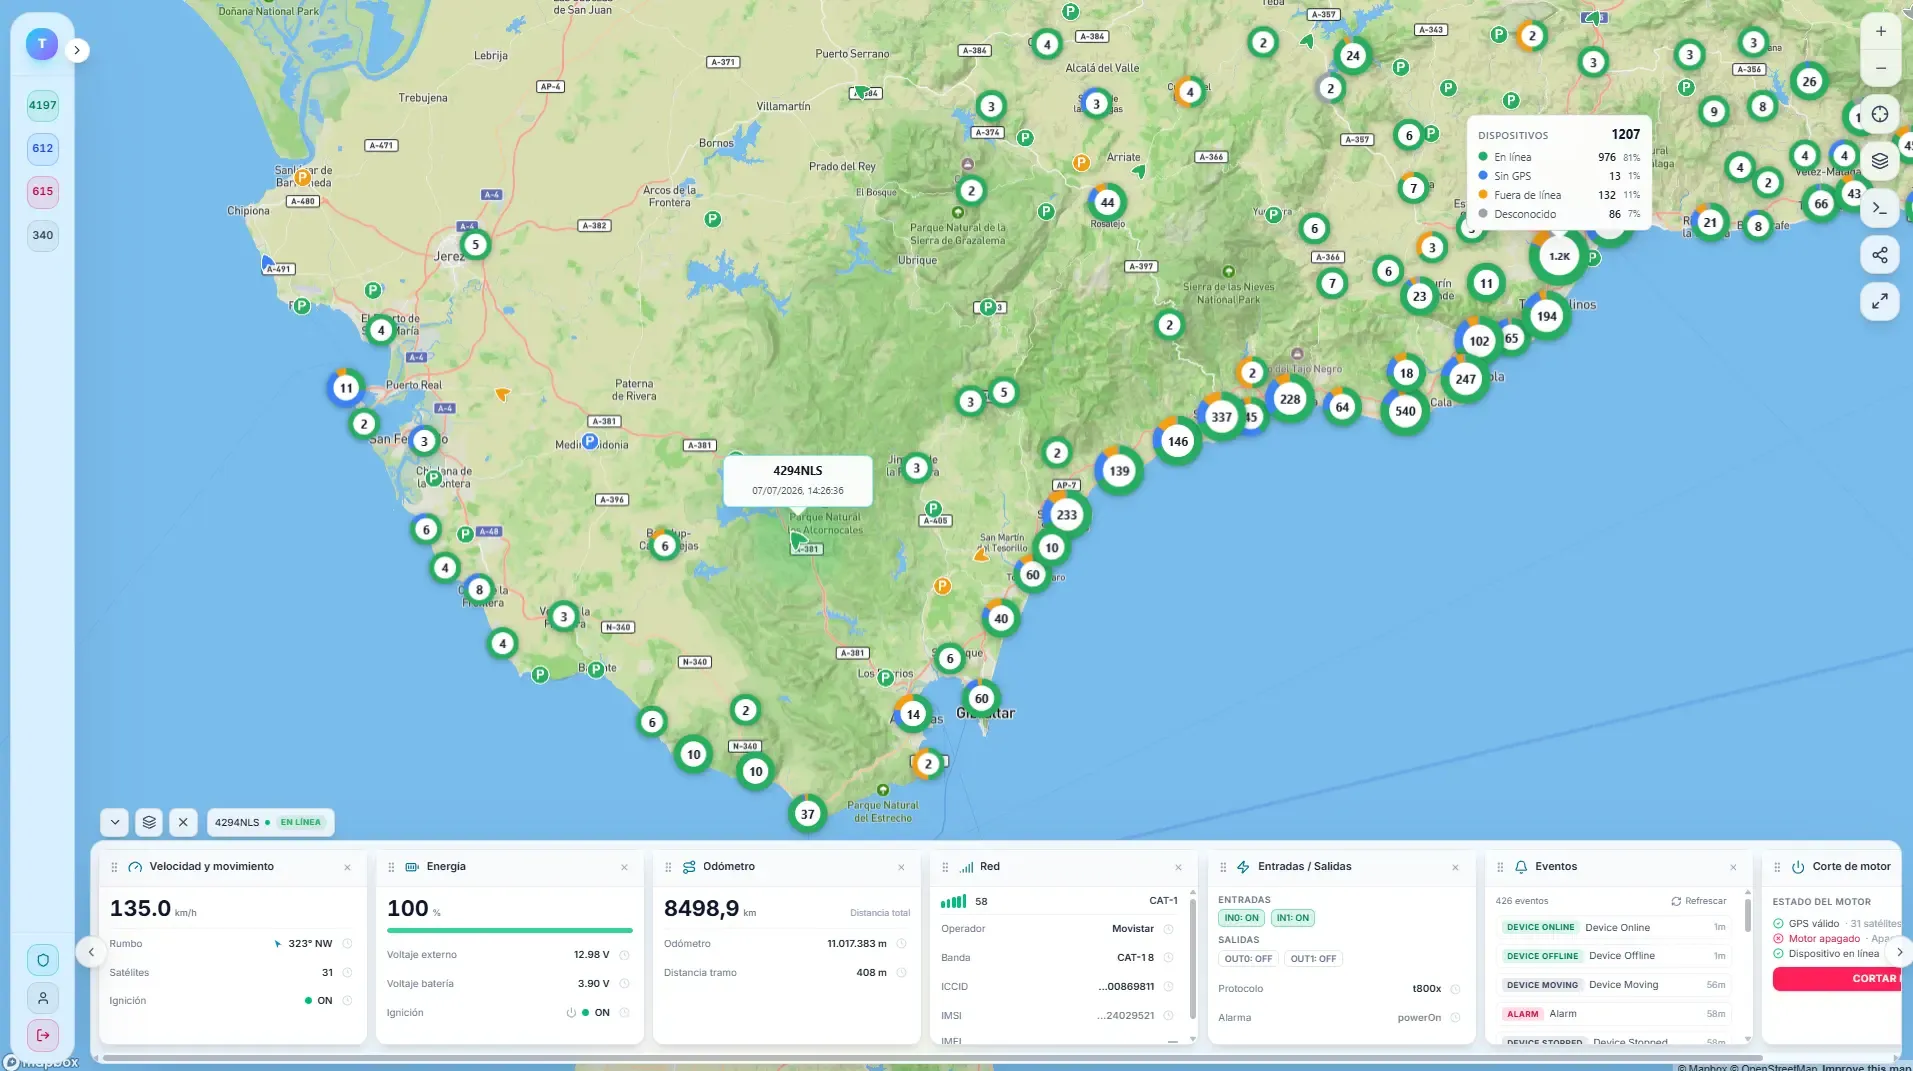Viewport: 1913px width, 1071px height.
Task: Open the map layers control on right toolbar
Action: [x=1880, y=161]
